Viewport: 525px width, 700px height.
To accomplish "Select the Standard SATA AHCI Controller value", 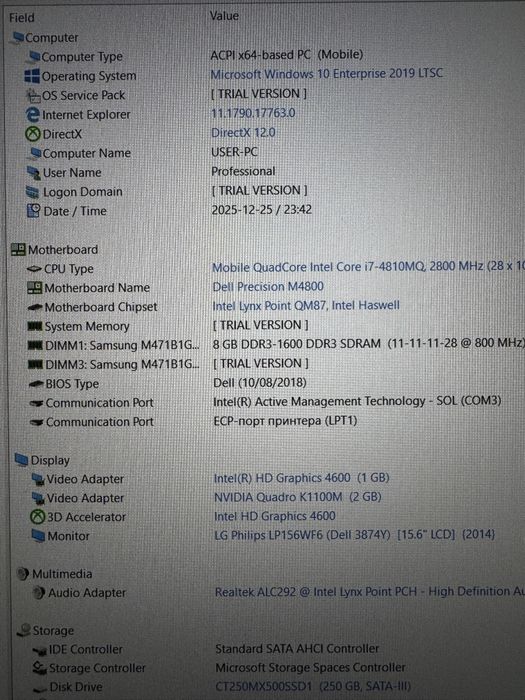I will click(x=297, y=648).
